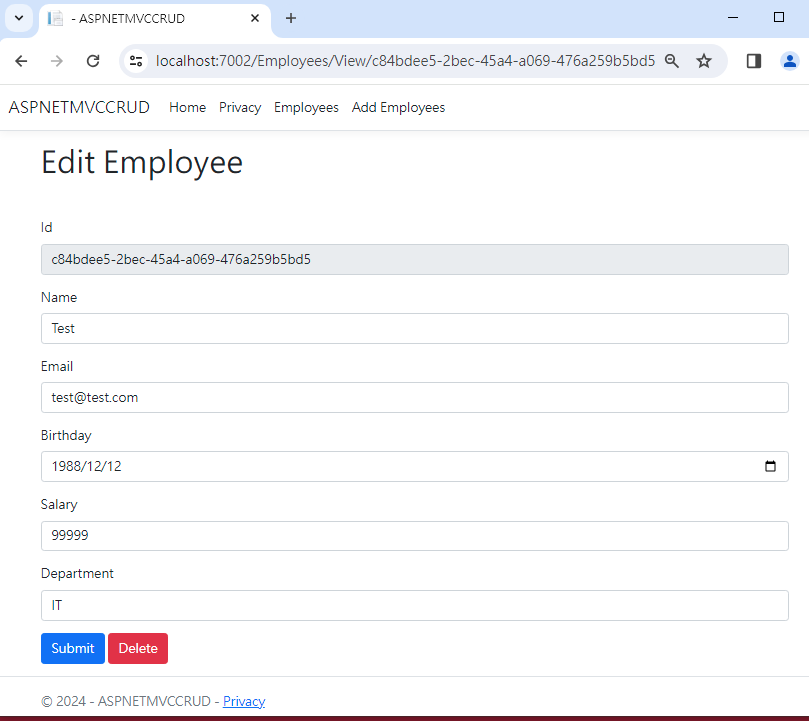The width and height of the screenshot is (809, 721).
Task: Open the Birthday calendar picker
Action: (x=770, y=466)
